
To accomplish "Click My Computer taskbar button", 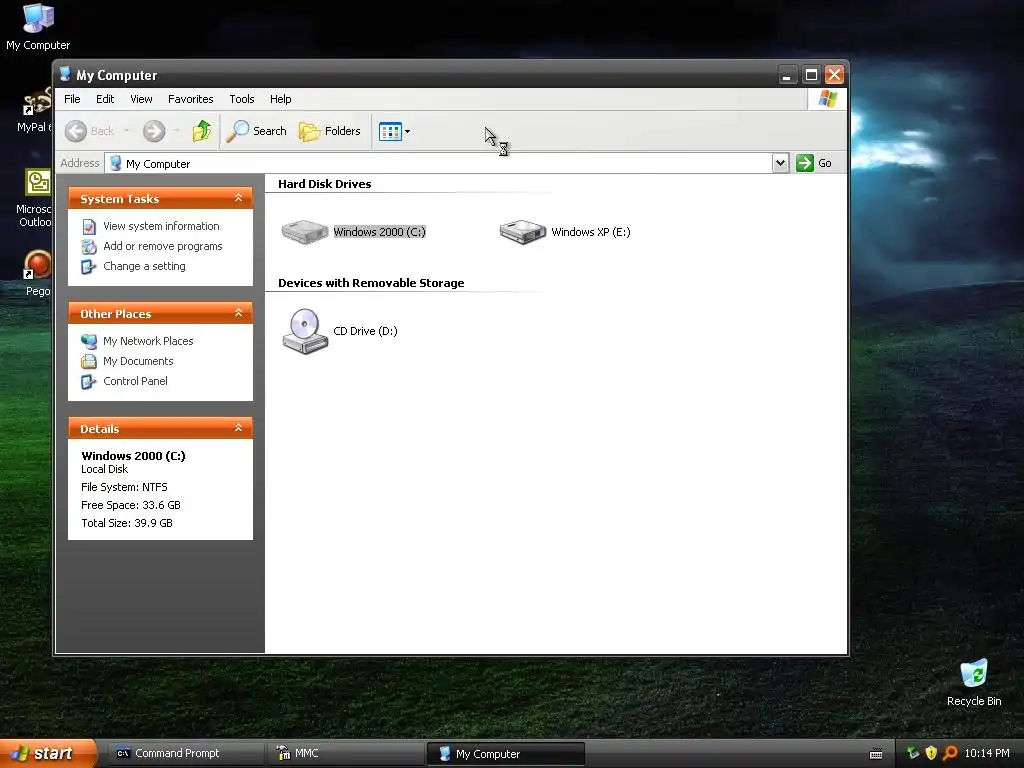I will (505, 754).
